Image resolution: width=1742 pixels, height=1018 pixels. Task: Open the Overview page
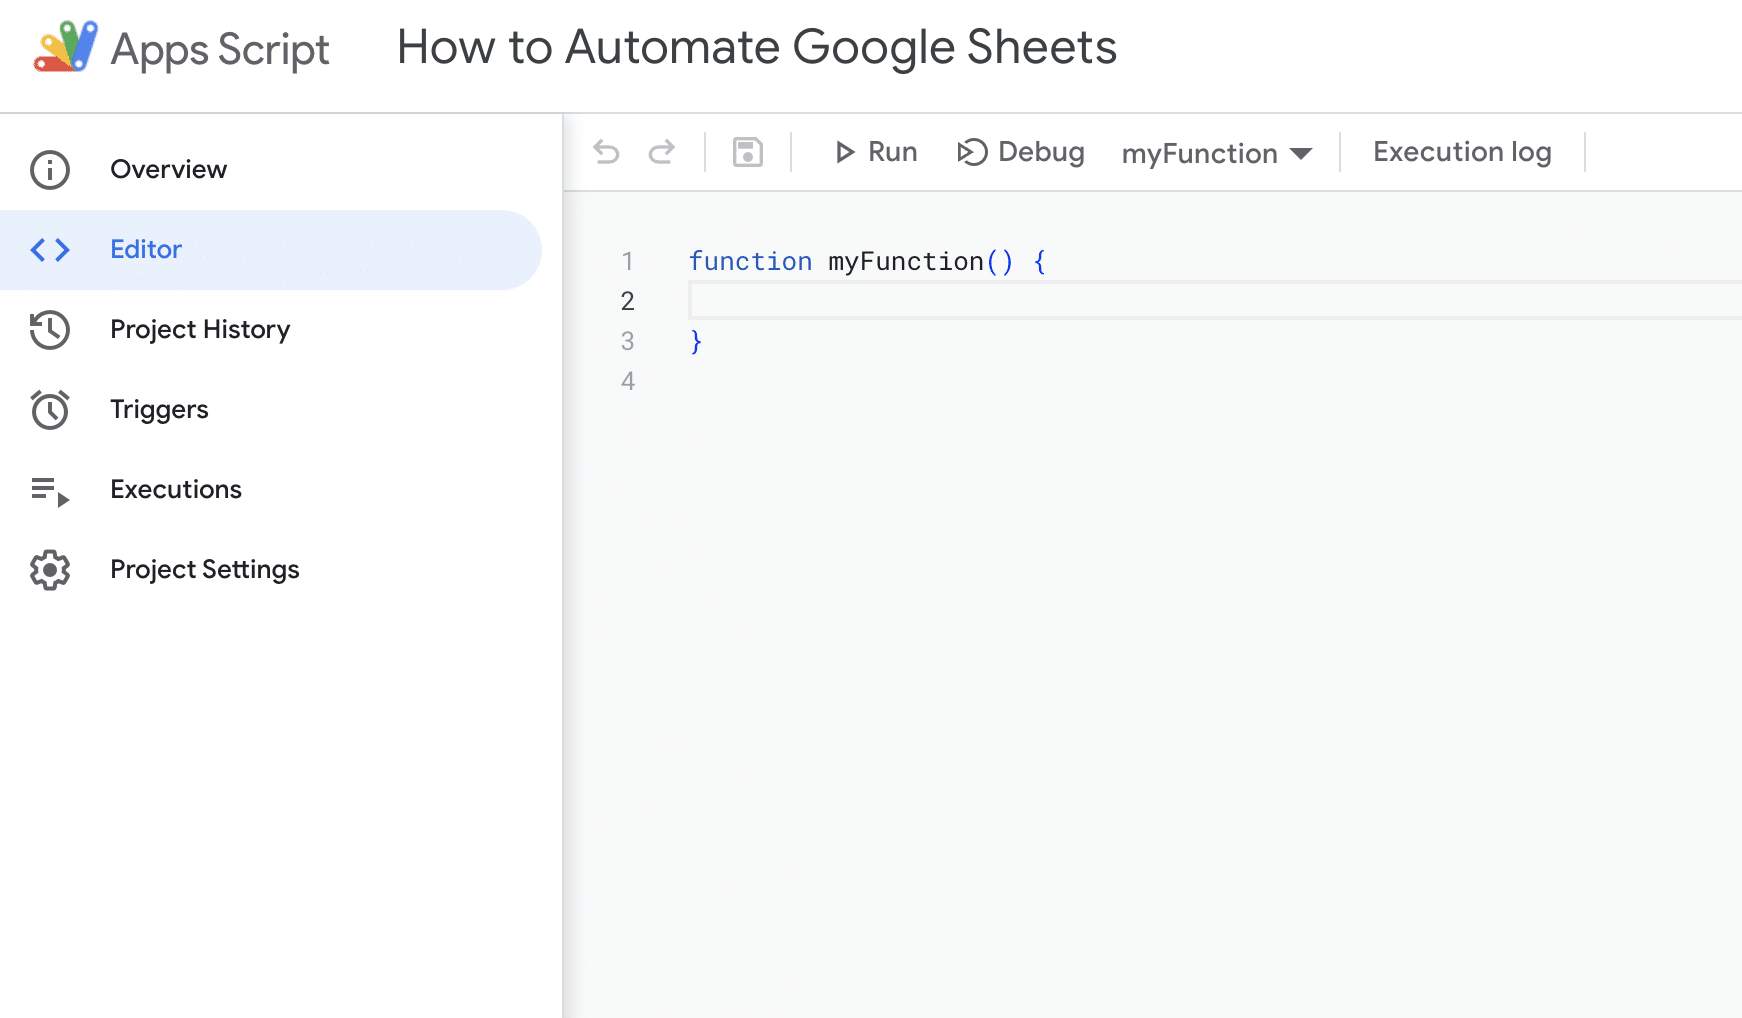[x=271, y=170]
